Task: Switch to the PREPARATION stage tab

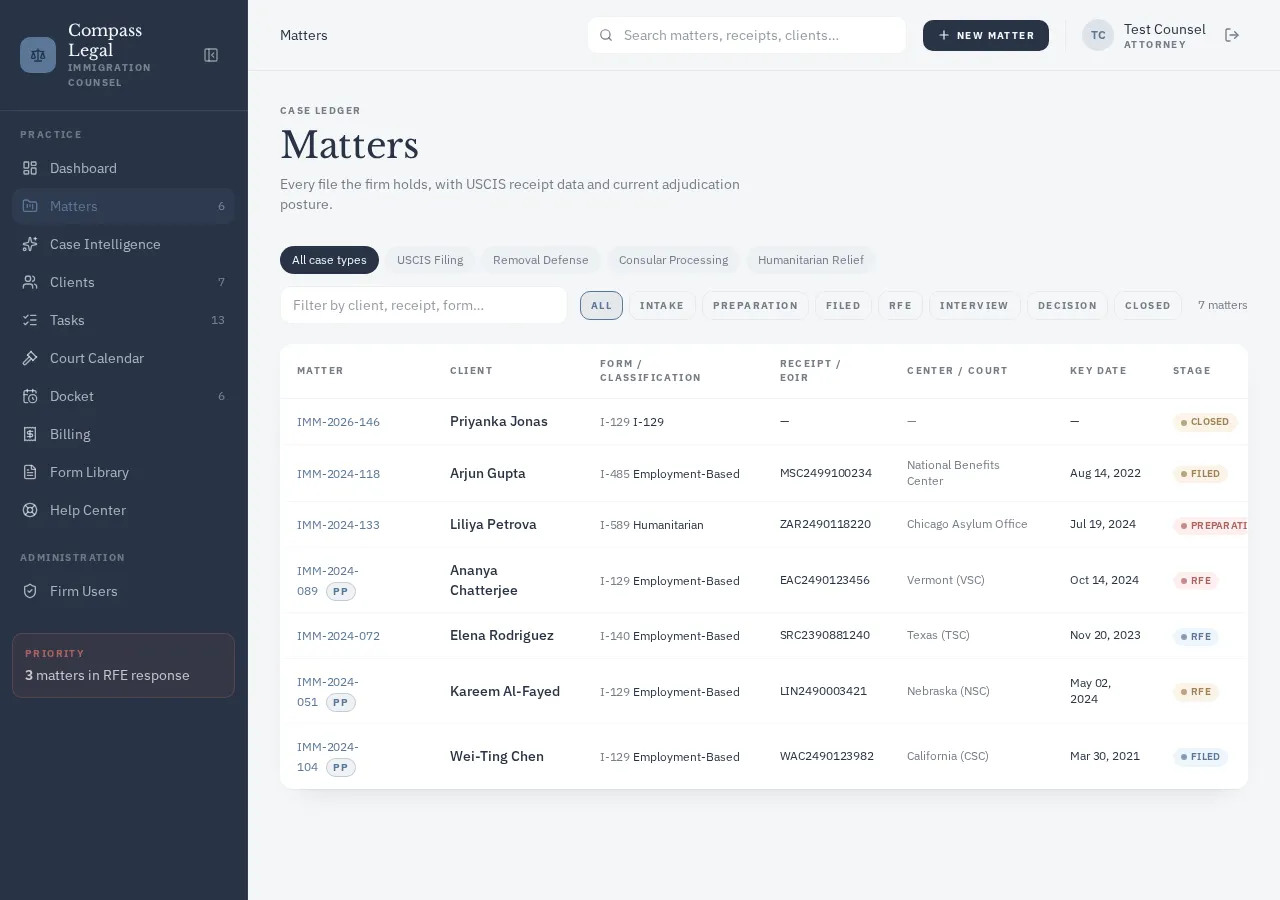Action: (755, 306)
